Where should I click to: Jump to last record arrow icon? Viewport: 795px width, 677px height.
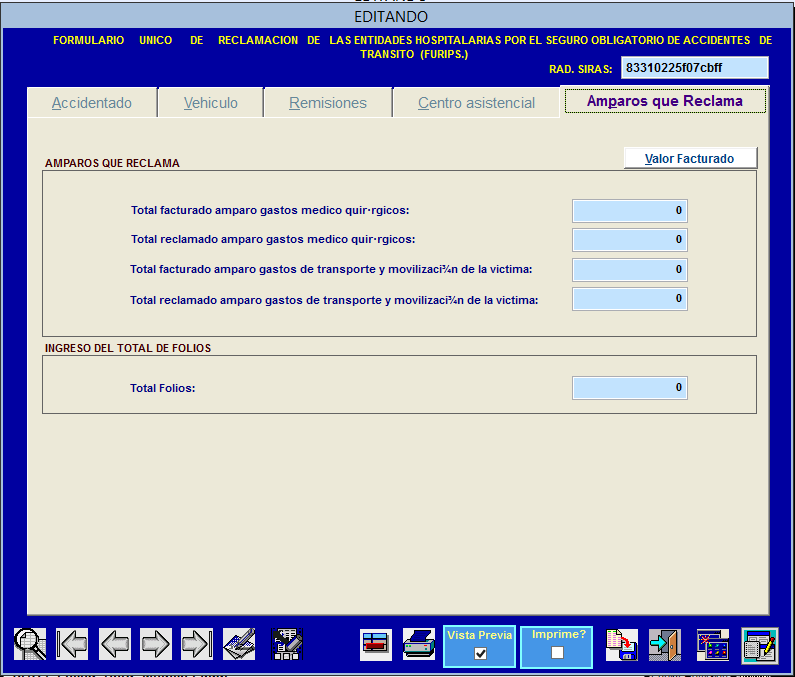197,644
